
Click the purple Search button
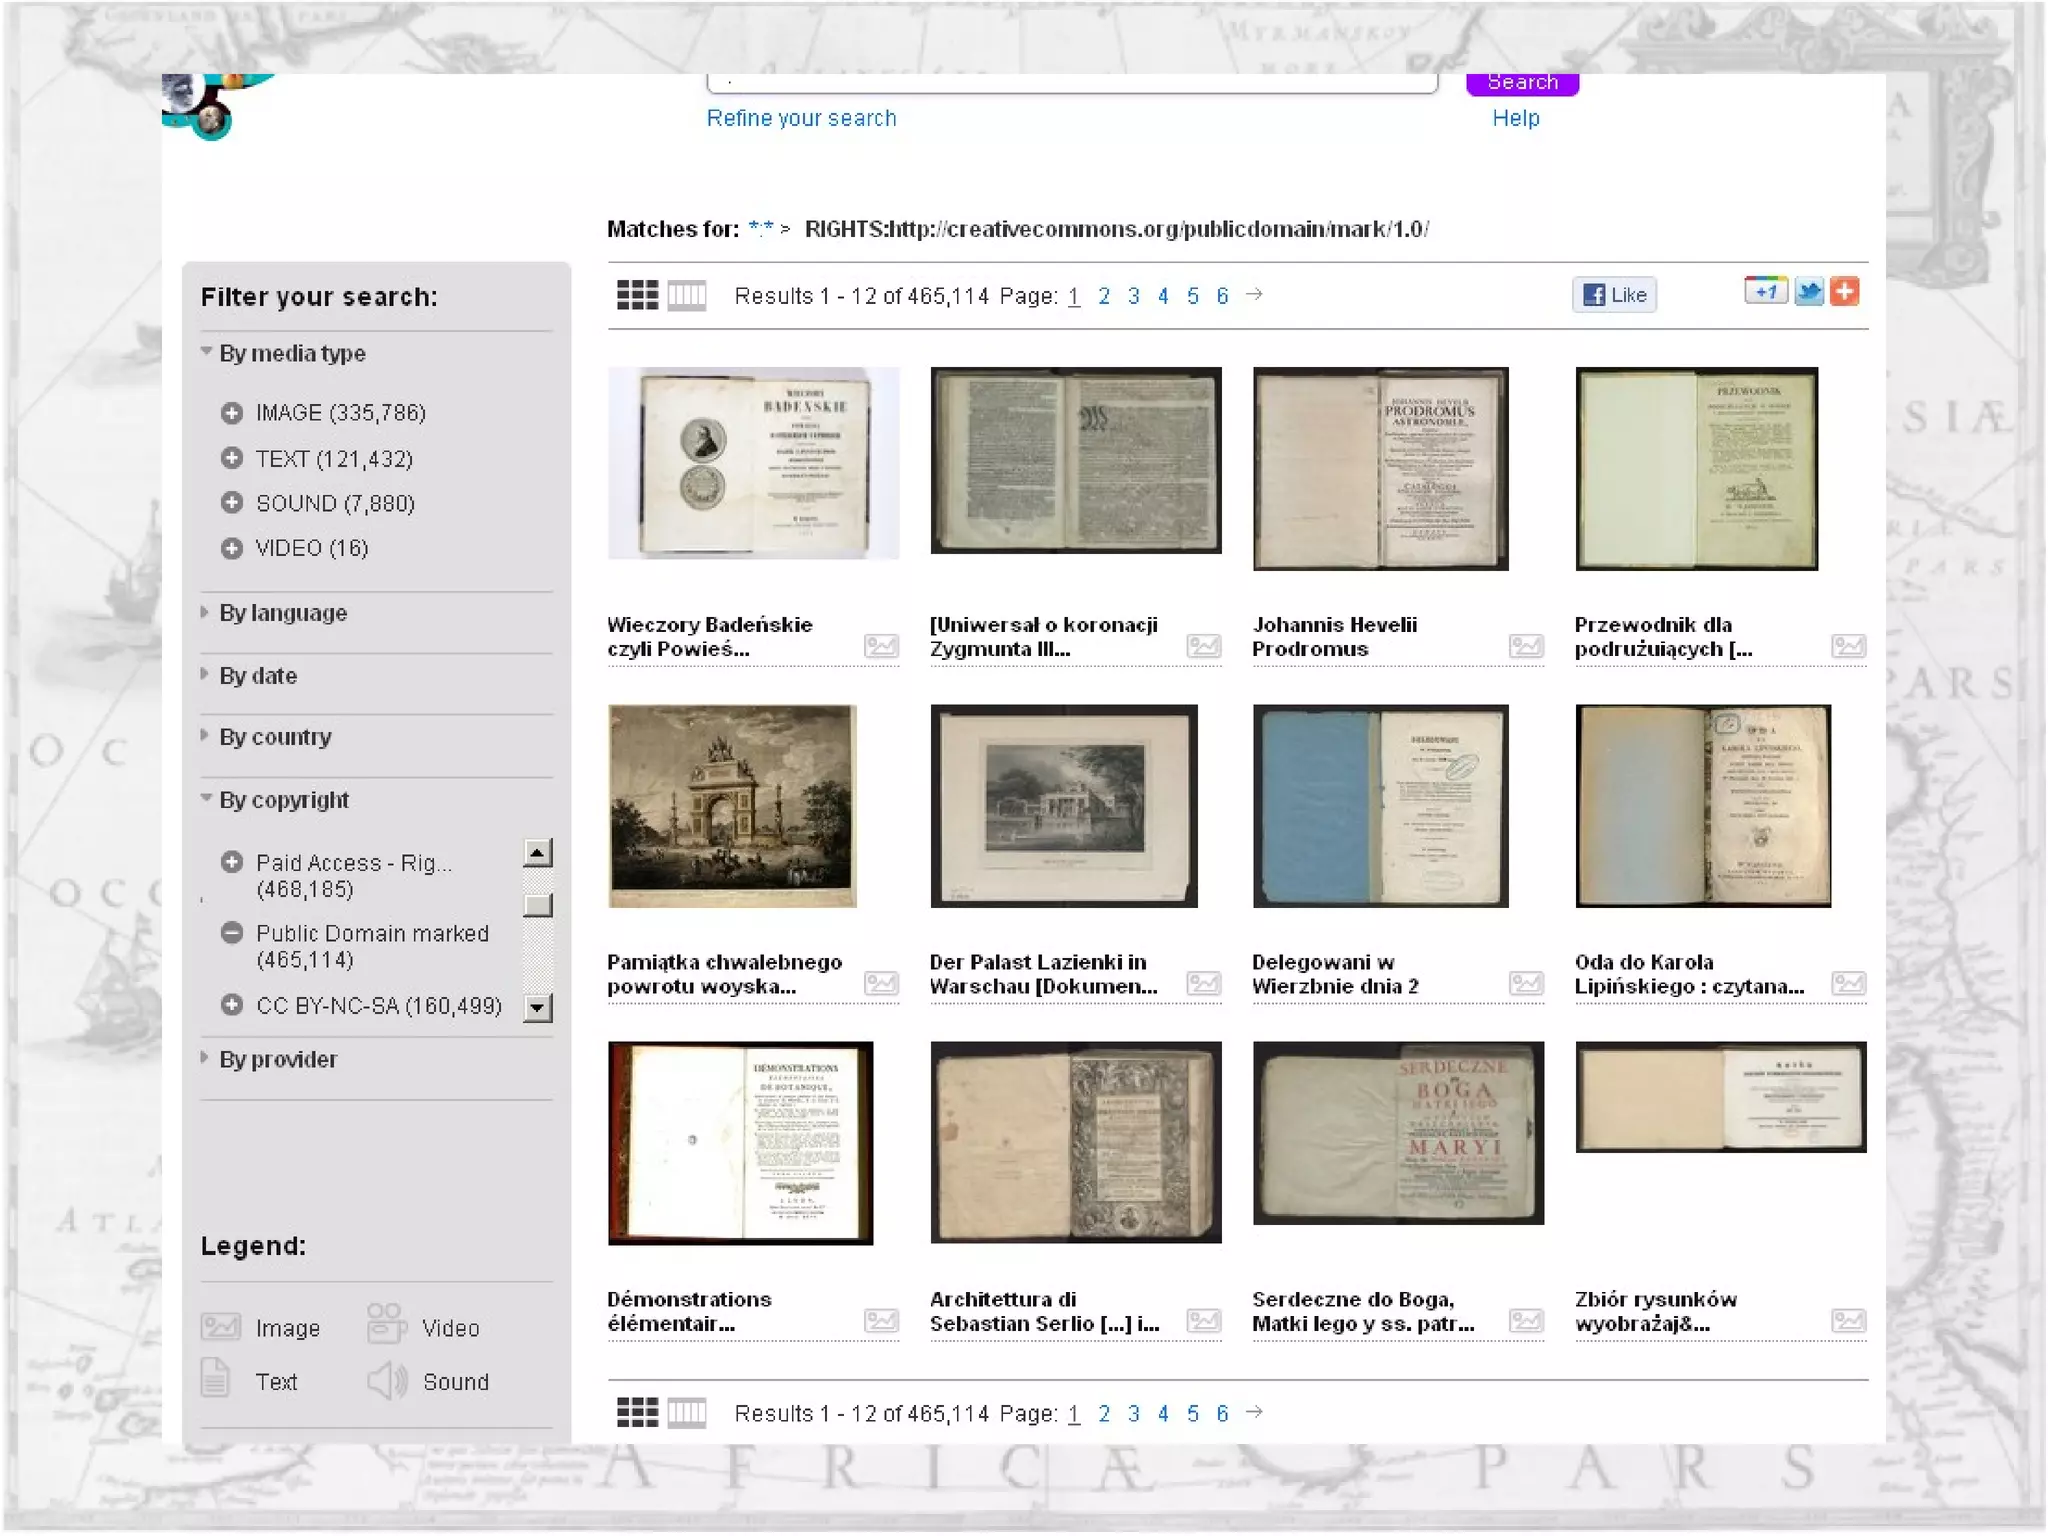1522,83
